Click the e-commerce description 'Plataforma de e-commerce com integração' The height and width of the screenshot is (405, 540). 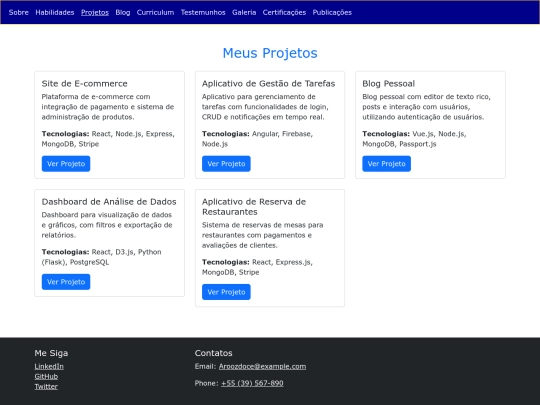[x=108, y=107]
